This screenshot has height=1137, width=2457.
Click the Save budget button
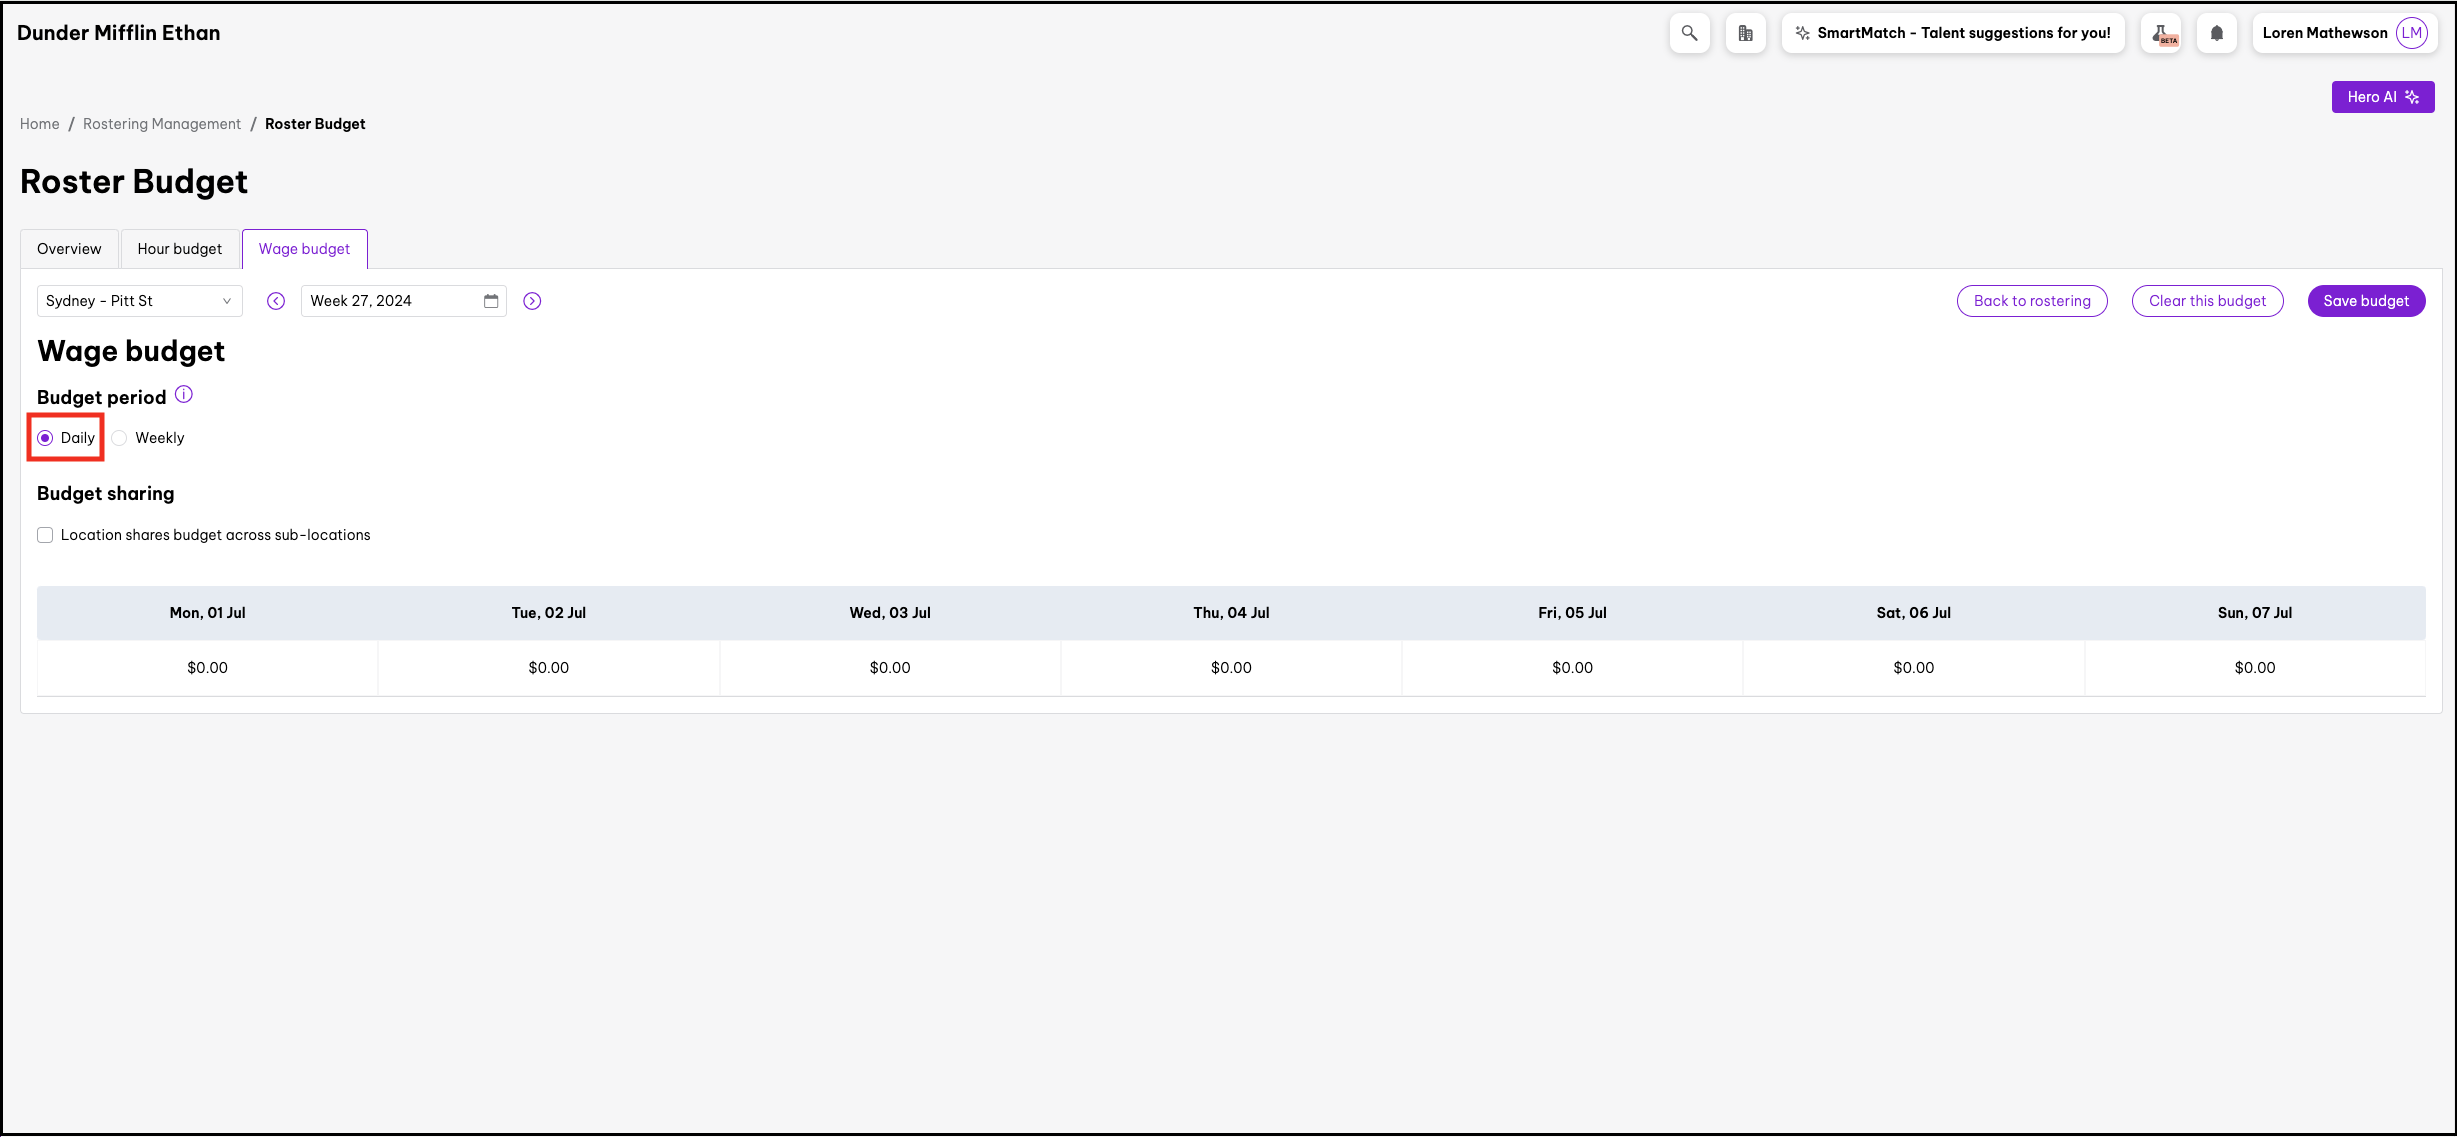click(x=2365, y=301)
